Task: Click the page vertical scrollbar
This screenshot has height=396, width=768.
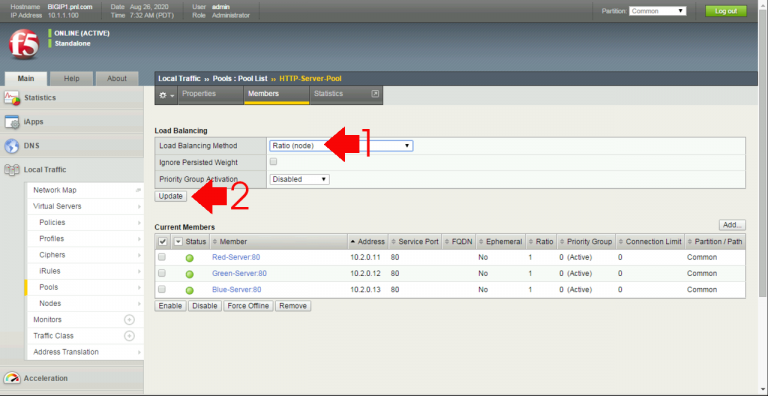Action: click(763, 152)
